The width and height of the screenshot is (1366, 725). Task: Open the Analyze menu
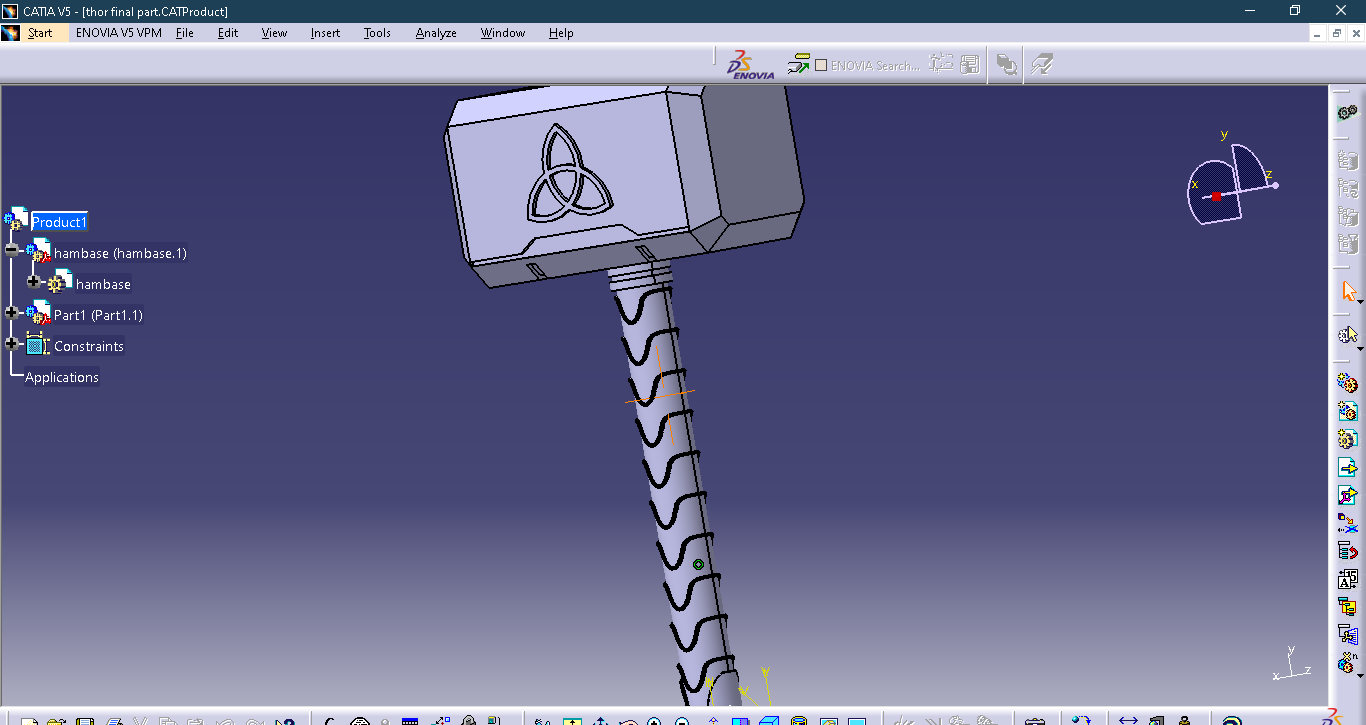coord(436,33)
